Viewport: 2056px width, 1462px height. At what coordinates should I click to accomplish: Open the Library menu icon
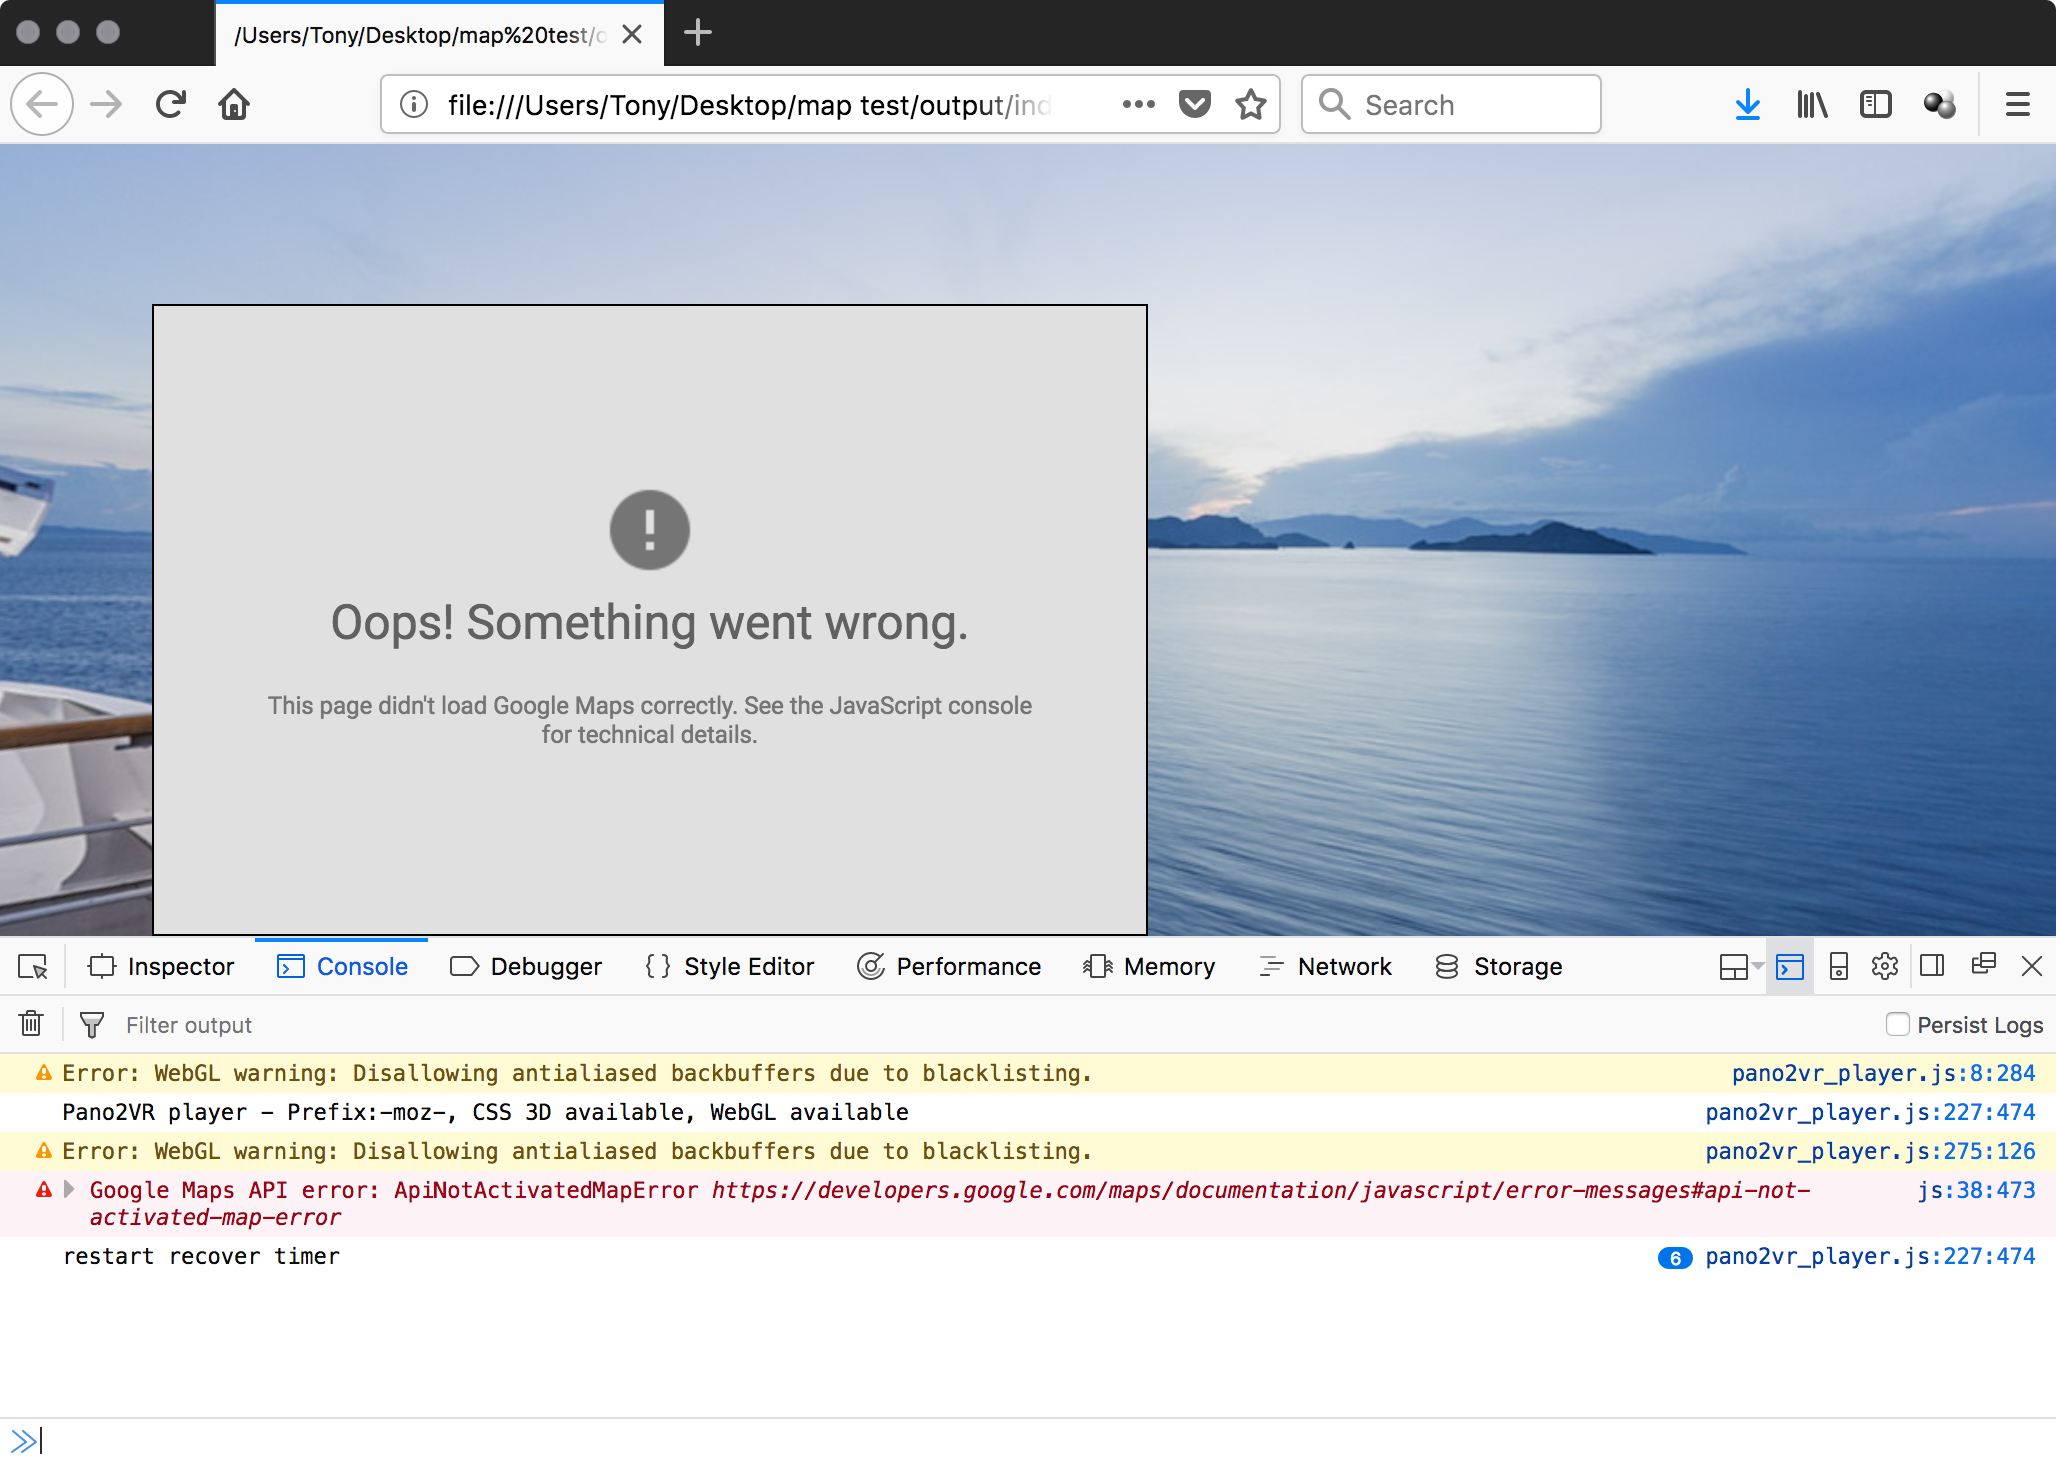coord(1812,104)
